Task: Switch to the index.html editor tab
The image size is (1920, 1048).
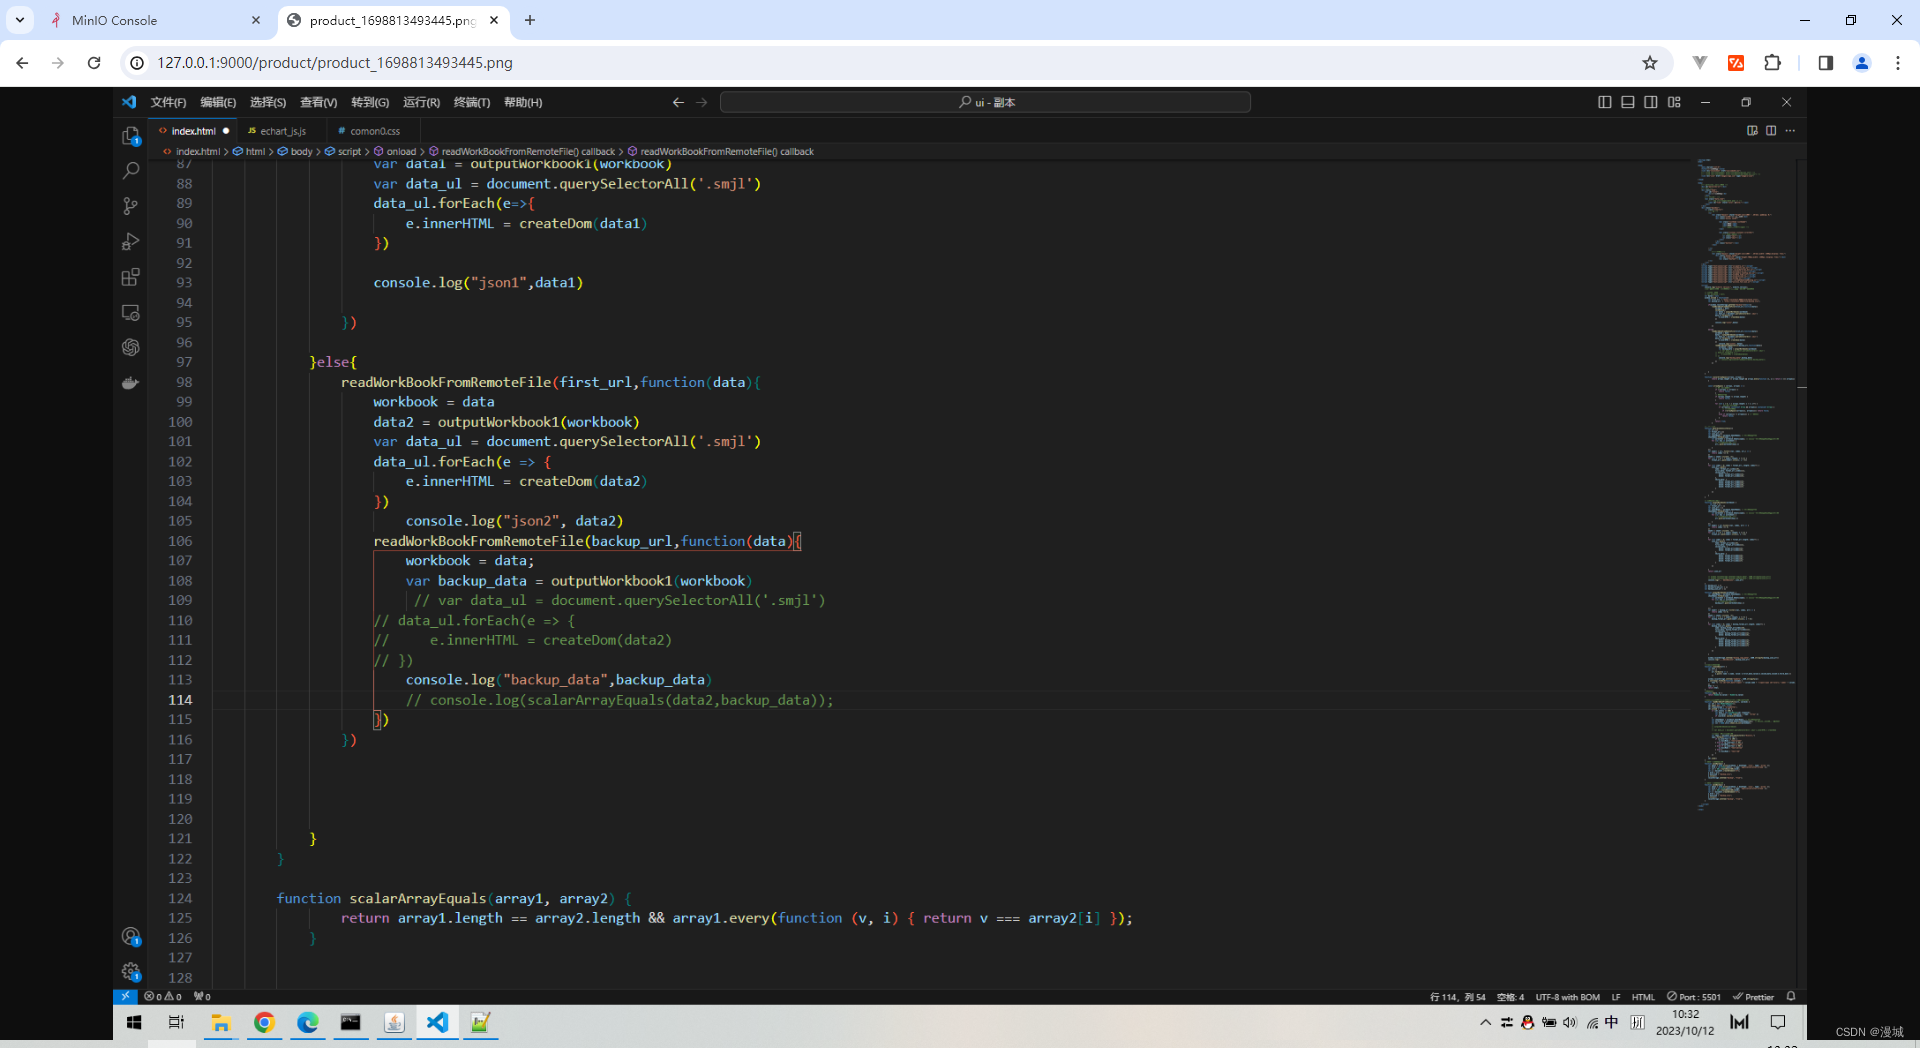Action: [x=193, y=131]
